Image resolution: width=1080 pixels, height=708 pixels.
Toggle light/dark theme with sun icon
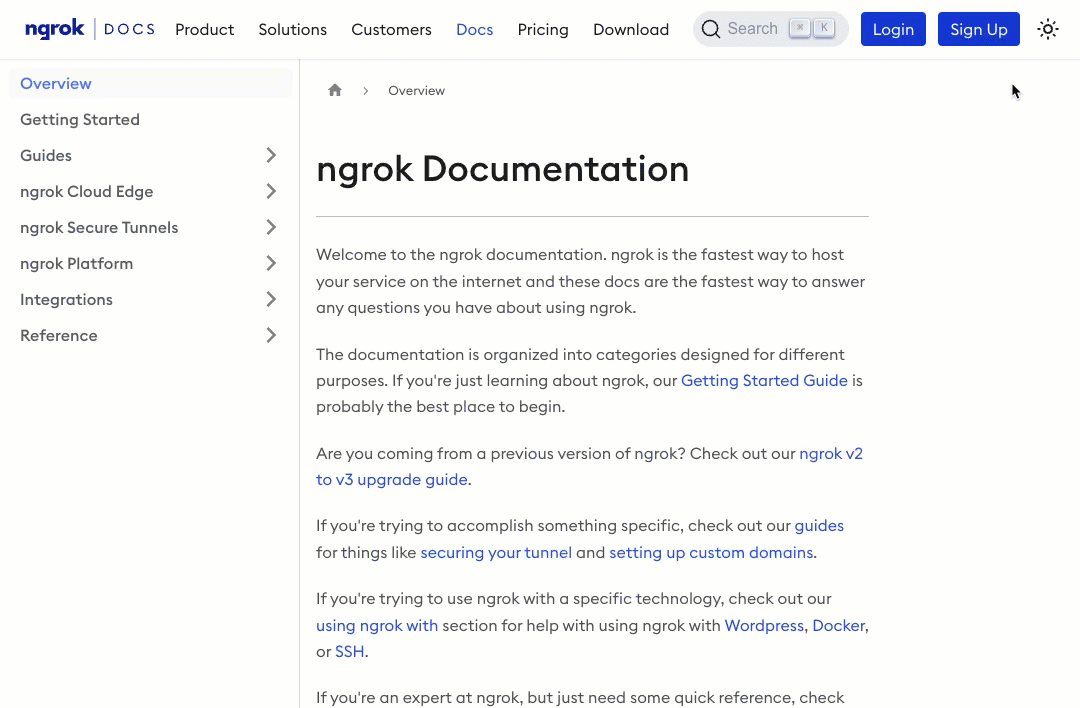point(1047,29)
